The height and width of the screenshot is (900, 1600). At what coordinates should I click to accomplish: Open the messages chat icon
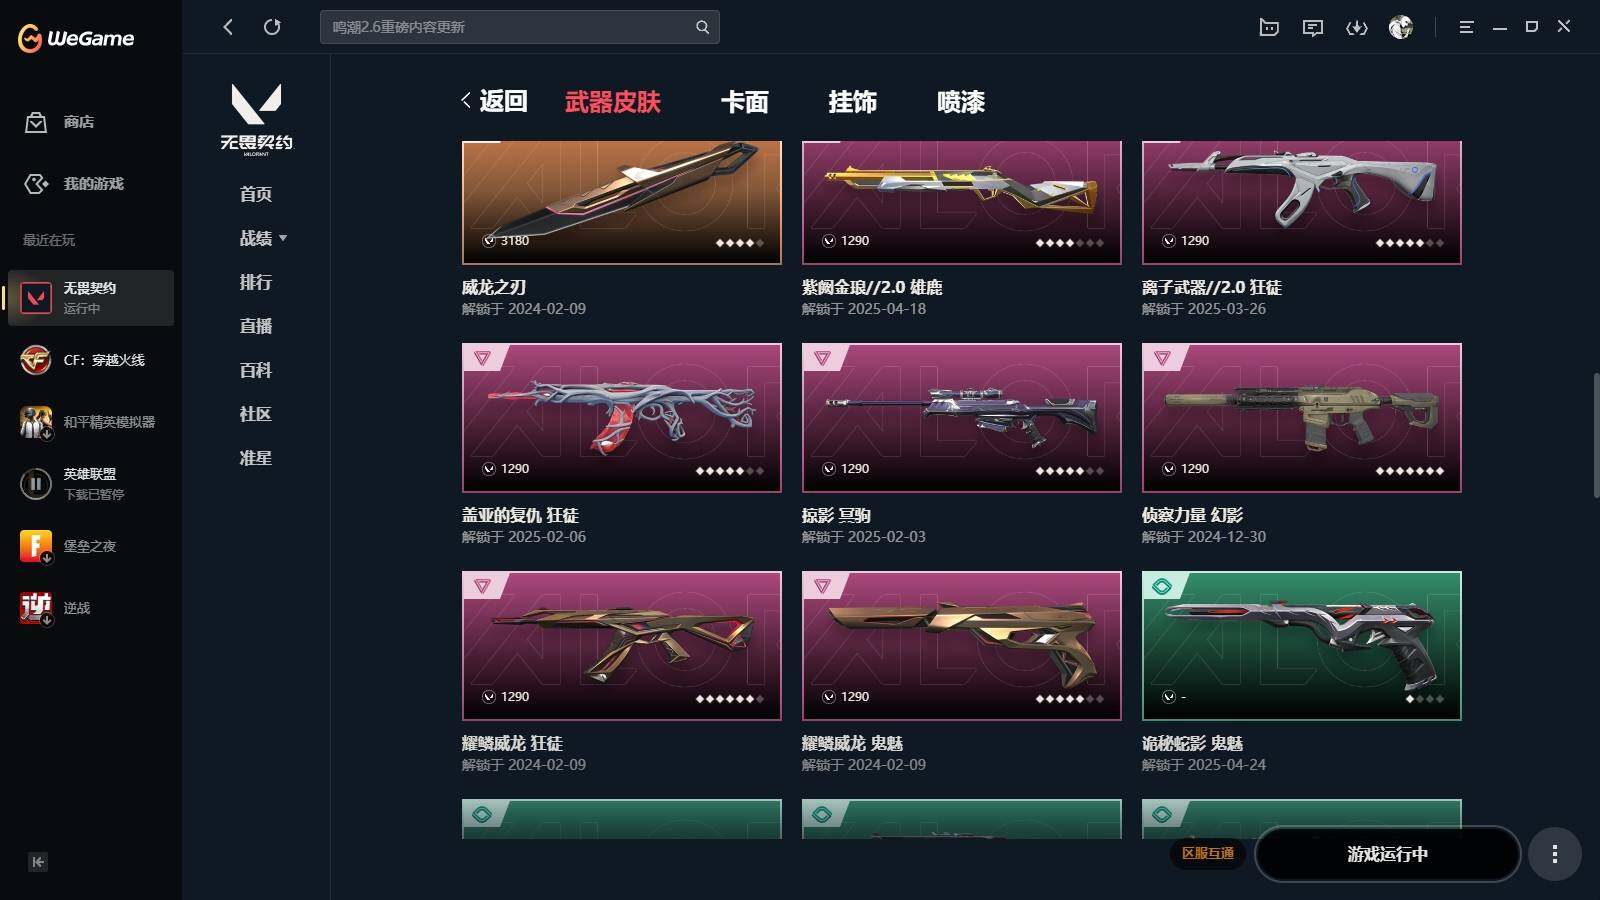pos(1313,28)
